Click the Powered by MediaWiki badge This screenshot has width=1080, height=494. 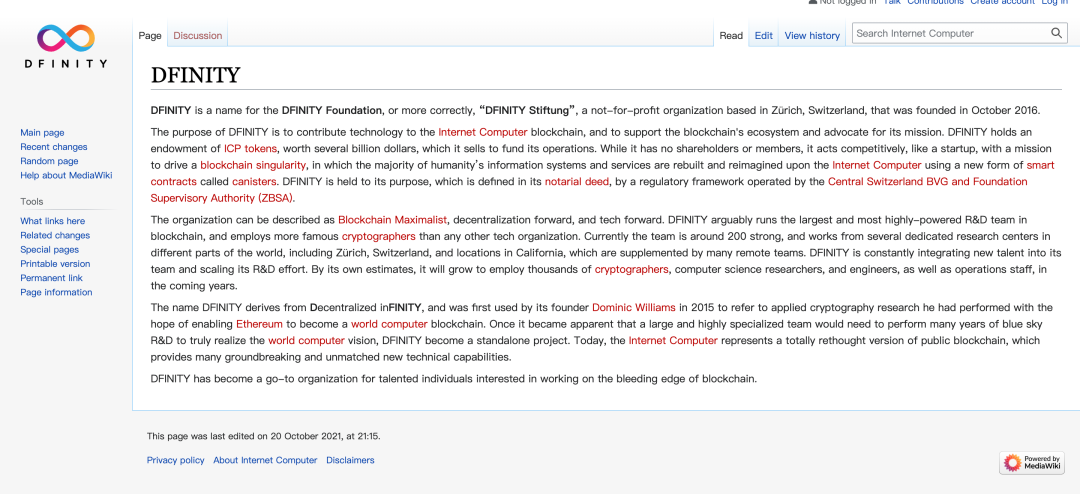pos(1032,462)
